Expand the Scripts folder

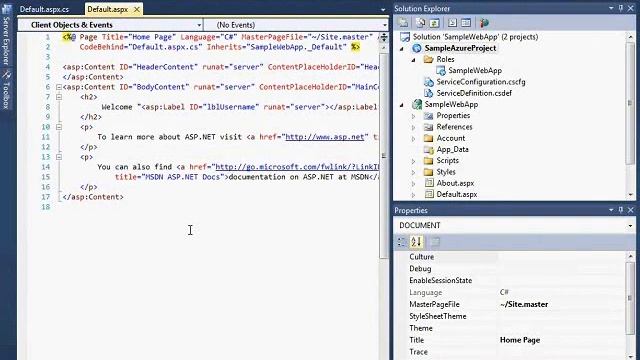[x=413, y=161]
